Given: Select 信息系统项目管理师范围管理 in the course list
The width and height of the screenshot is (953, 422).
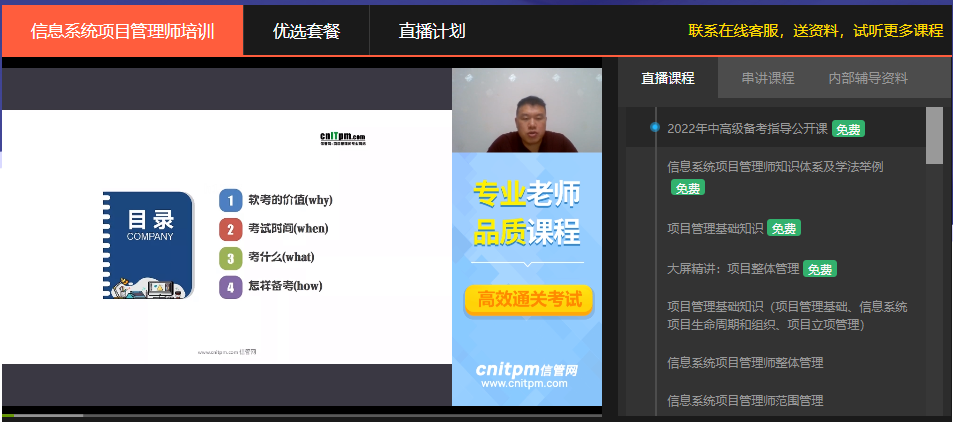Looking at the screenshot, I should click(745, 401).
